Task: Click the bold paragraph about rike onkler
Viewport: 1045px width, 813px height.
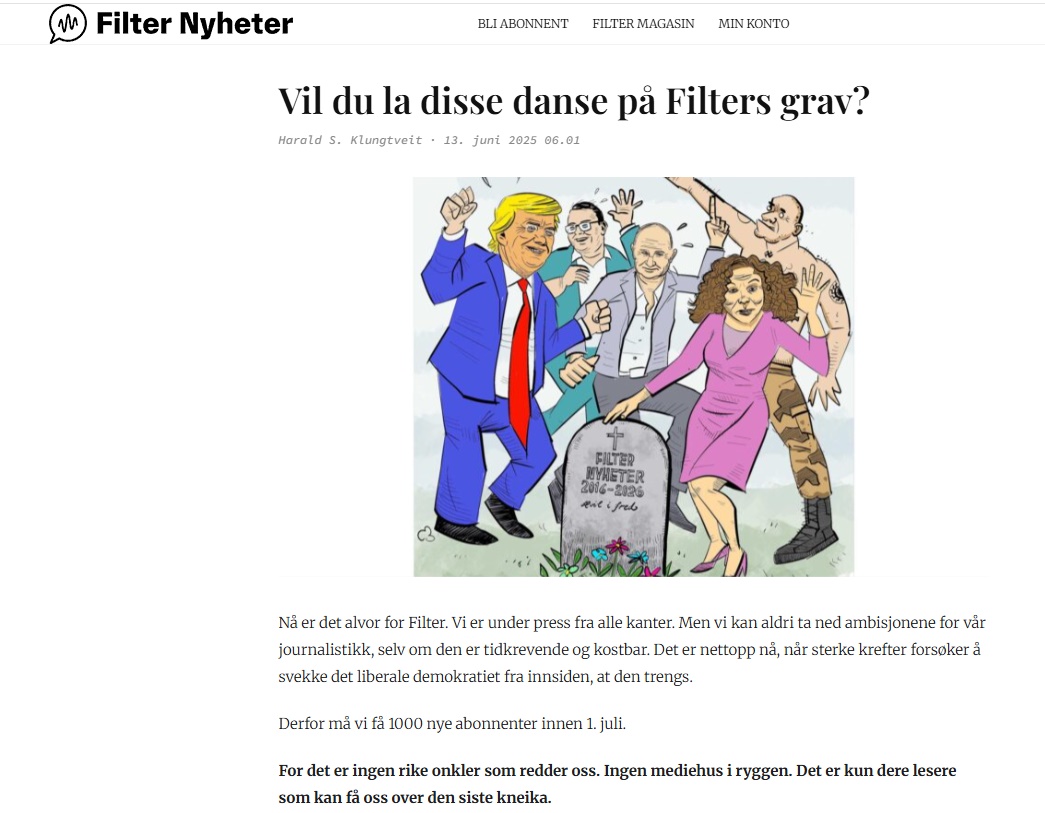Action: click(617, 784)
